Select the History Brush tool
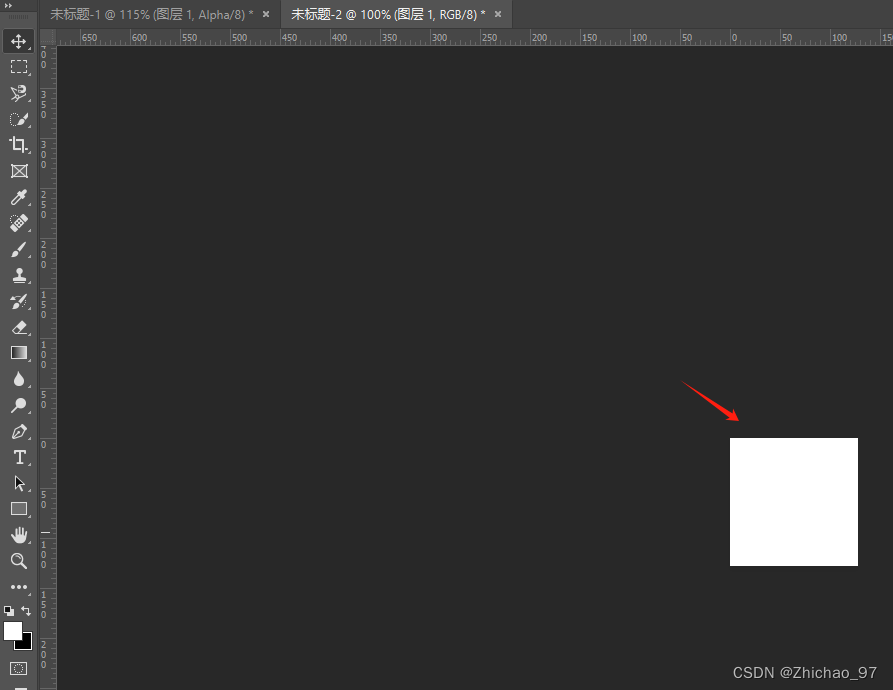Image resolution: width=893 pixels, height=690 pixels. 19,301
